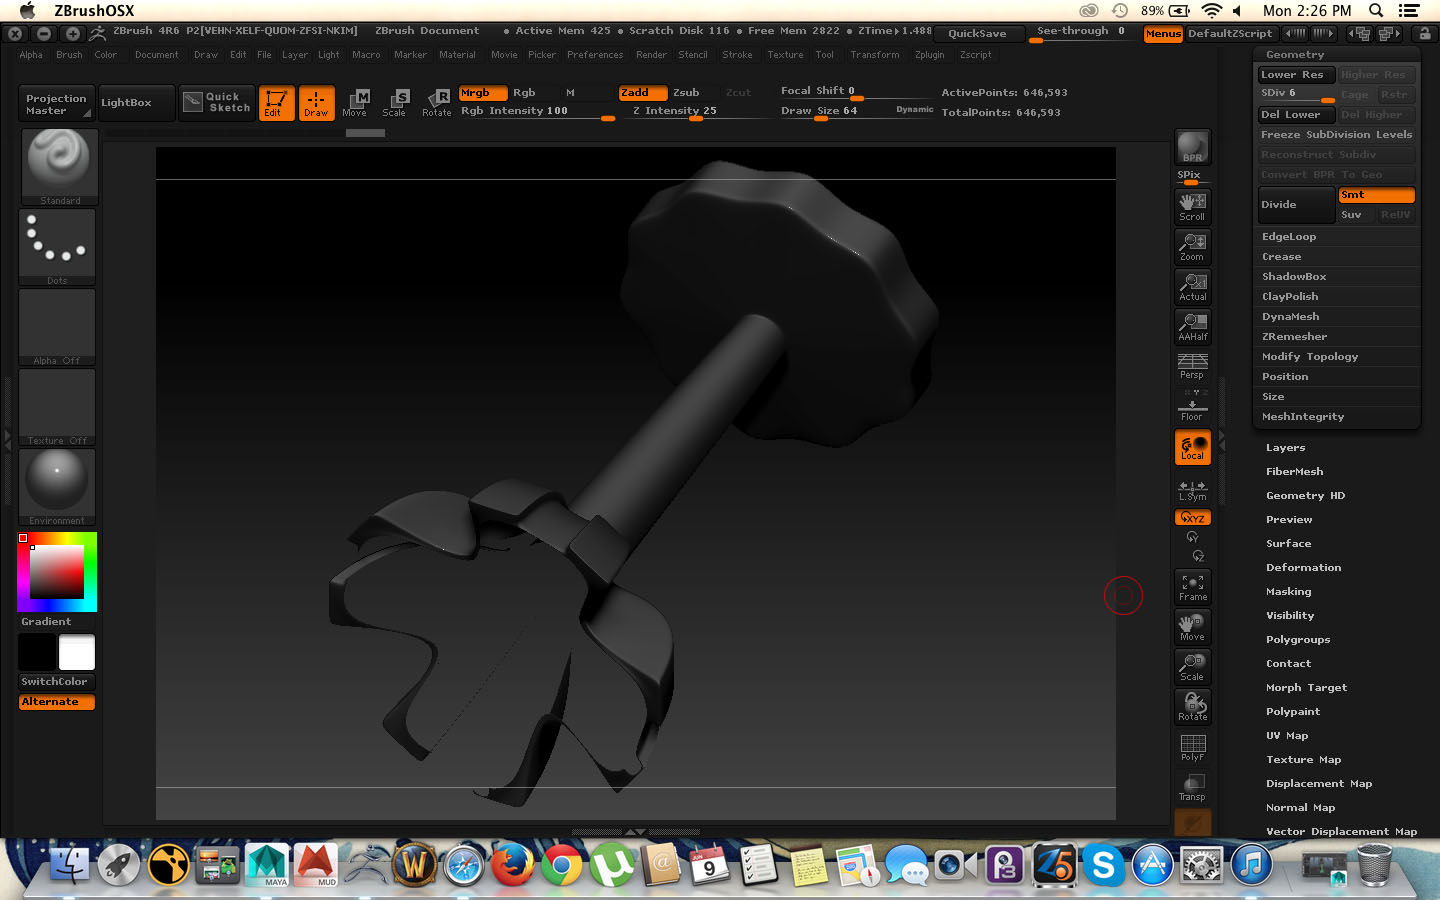Expand the Layers subpalette
The image size is (1440, 900).
[1285, 448]
